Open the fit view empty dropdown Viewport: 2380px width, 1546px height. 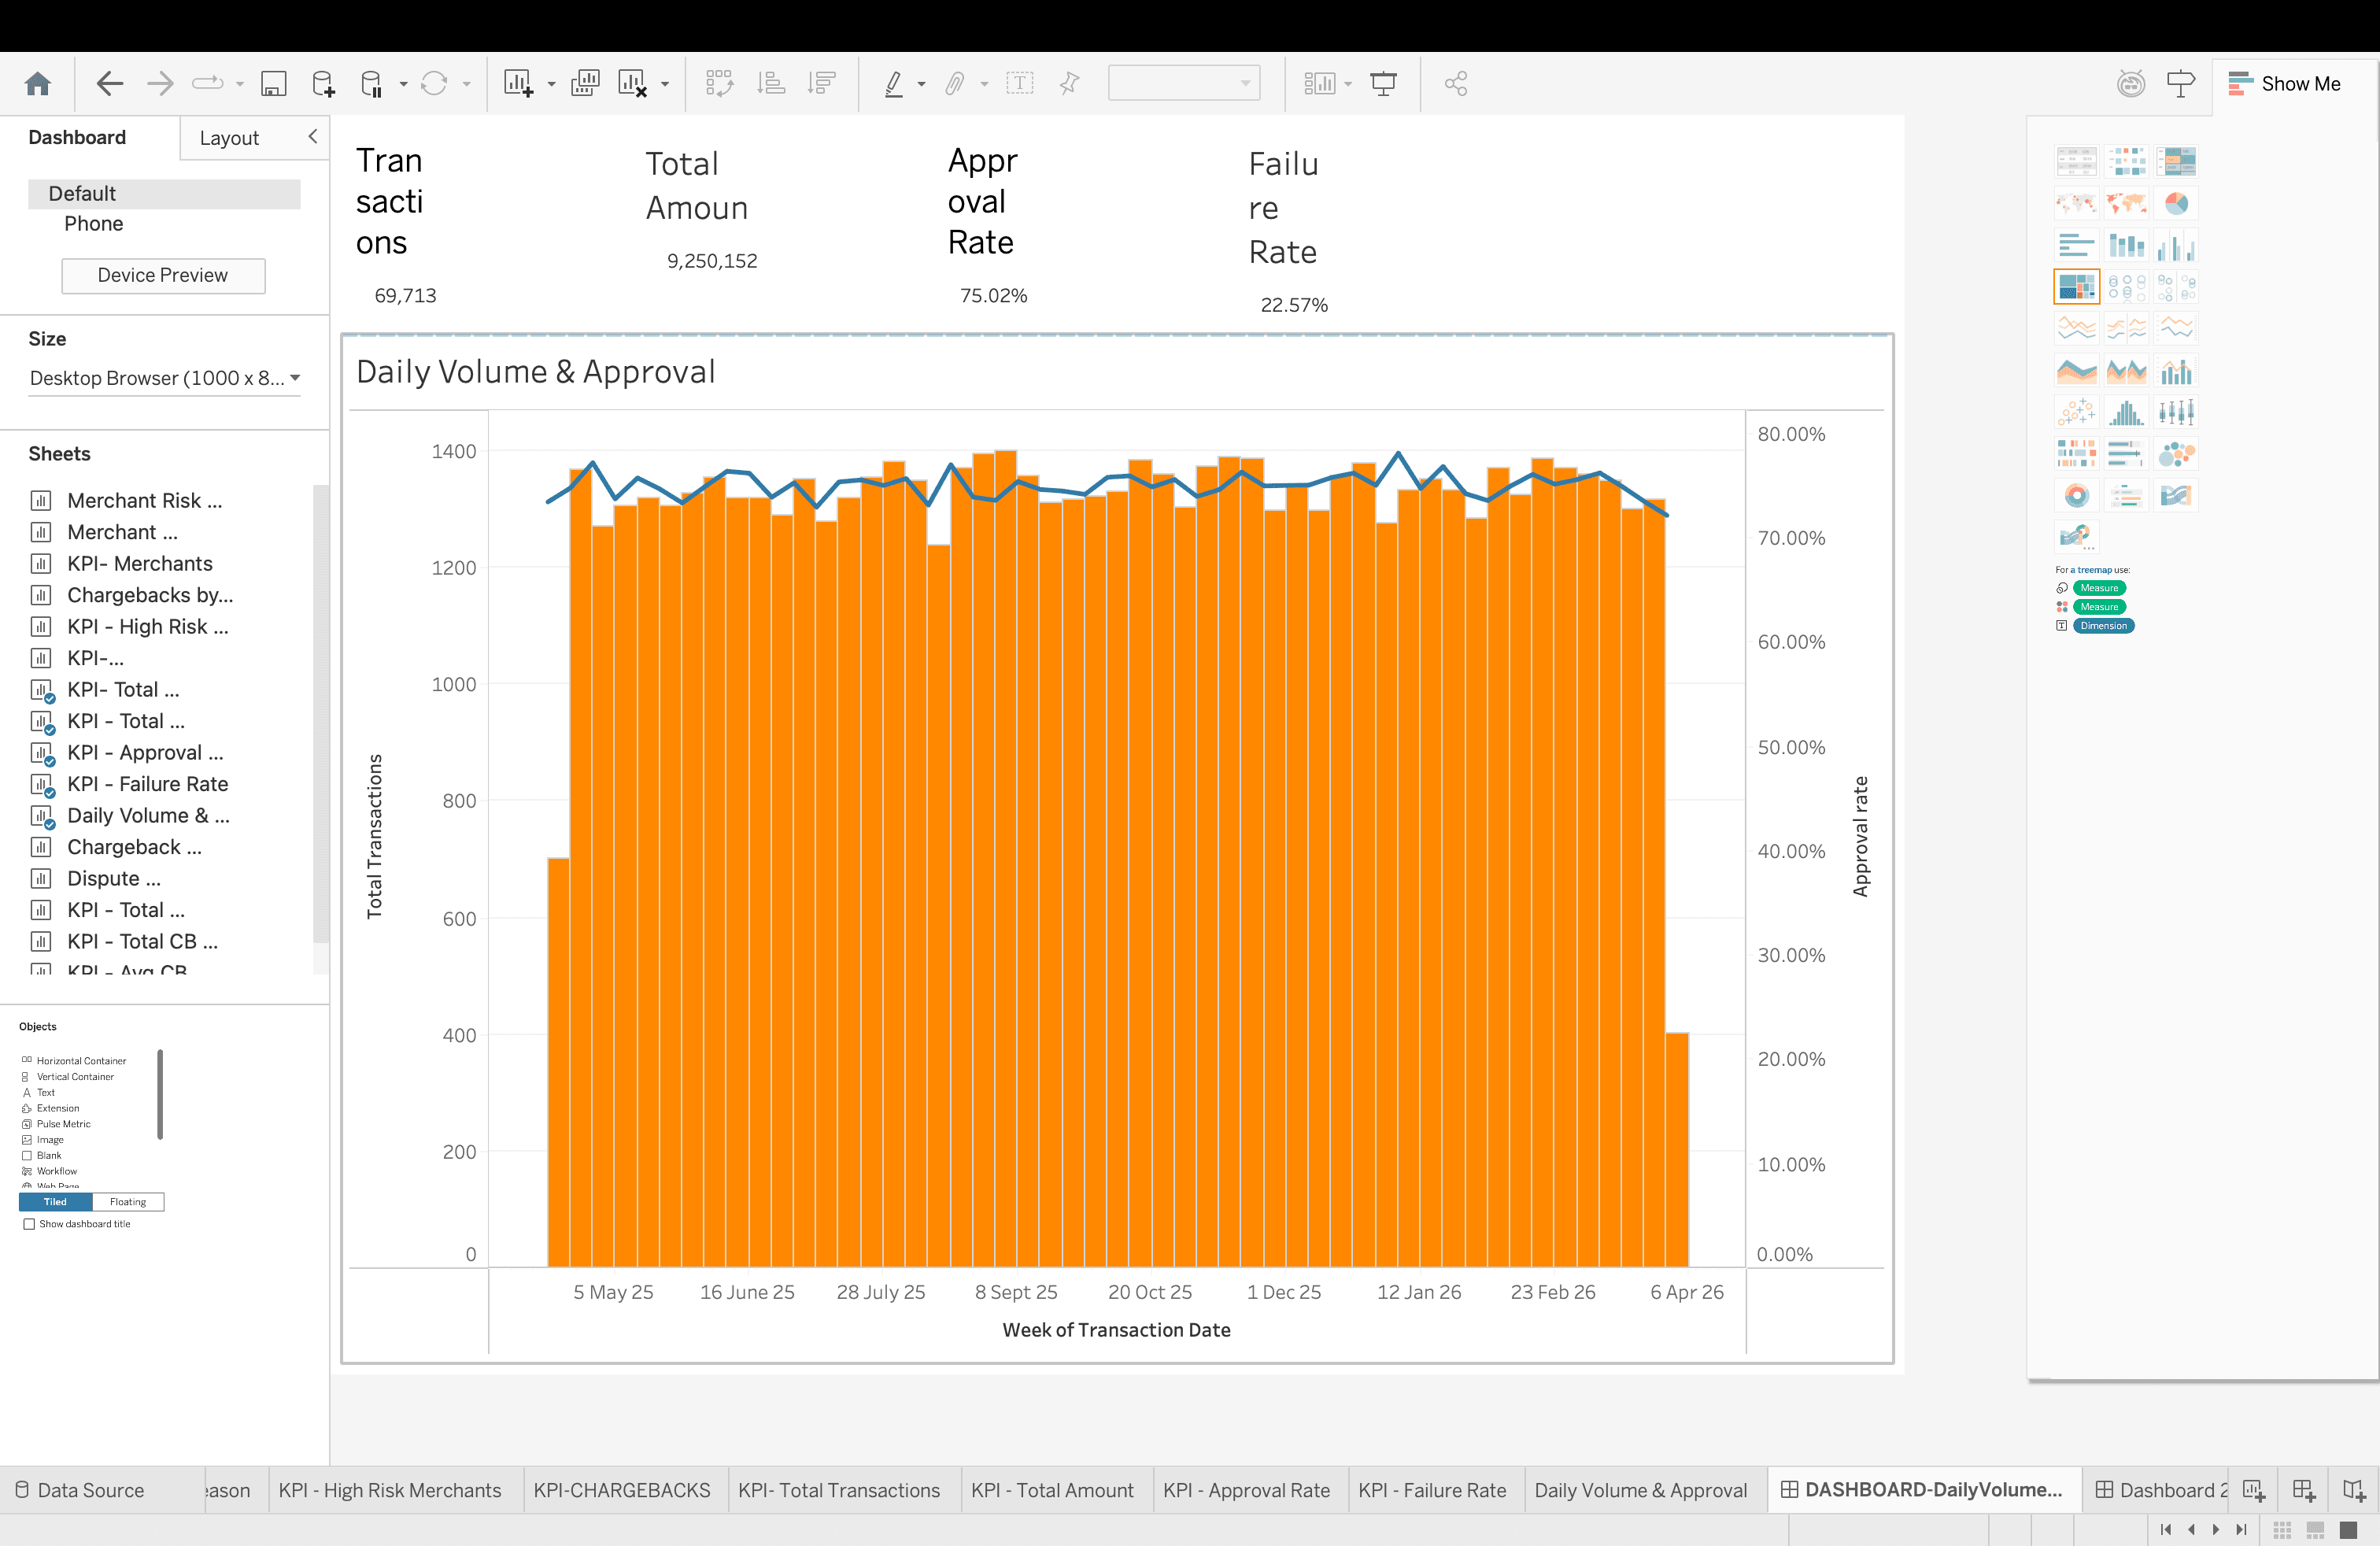tap(1184, 83)
